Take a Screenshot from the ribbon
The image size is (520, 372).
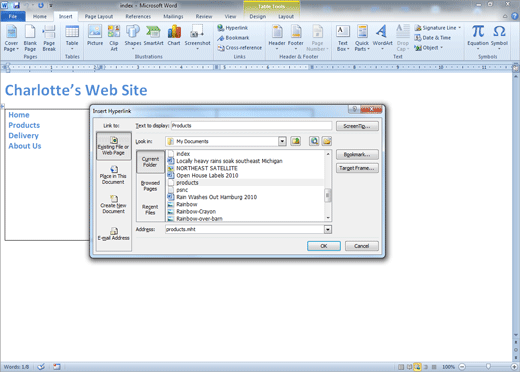[197, 37]
